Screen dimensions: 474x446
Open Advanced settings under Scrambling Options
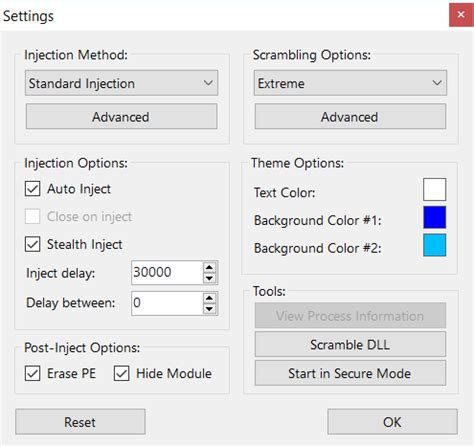350,117
